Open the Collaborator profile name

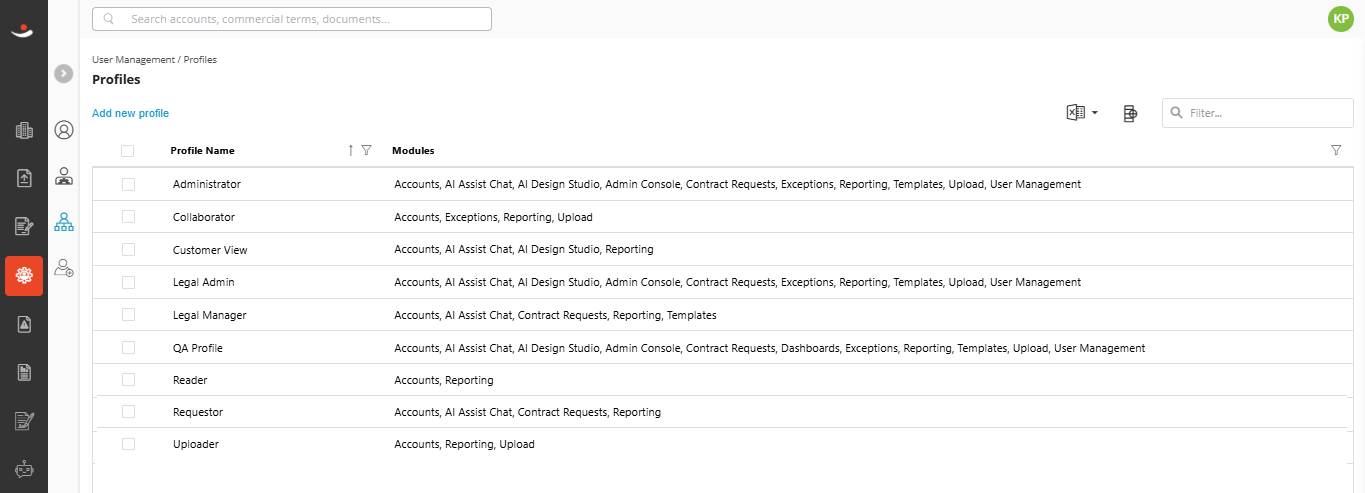204,217
